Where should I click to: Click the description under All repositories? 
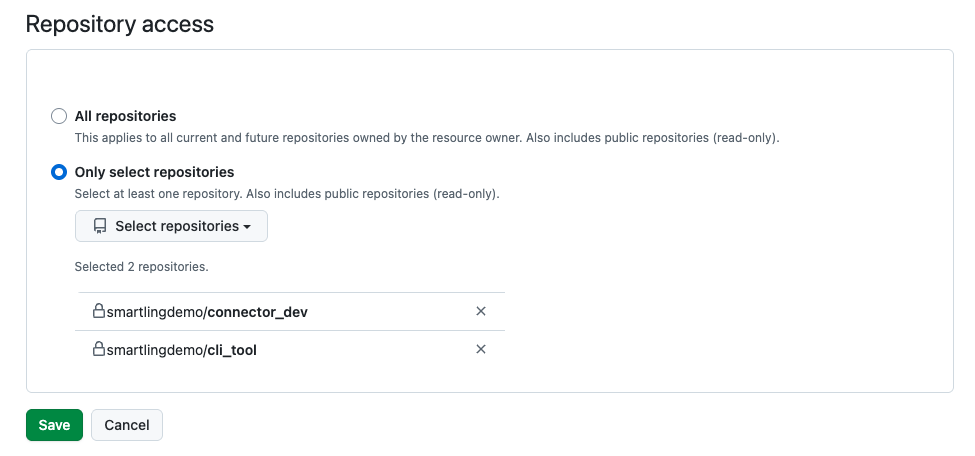(x=426, y=137)
